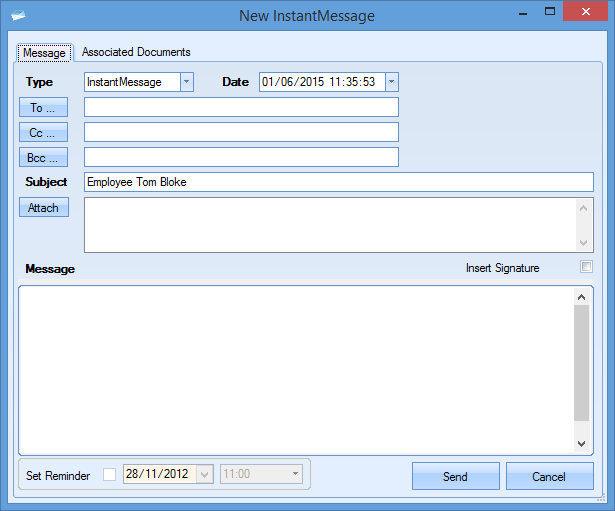
Task: Maximize the New InstantMessage window
Action: coord(550,12)
